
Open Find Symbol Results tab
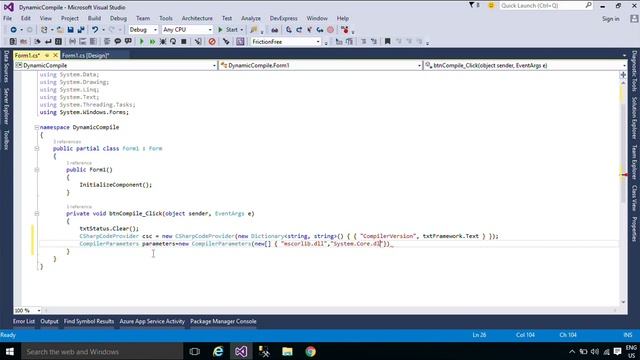(89, 321)
